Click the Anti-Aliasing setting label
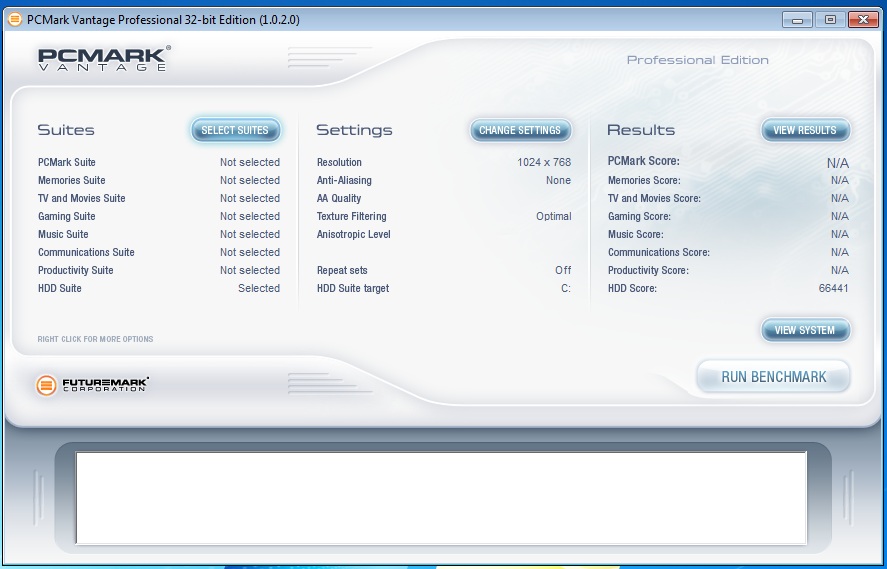887x569 pixels. [344, 180]
